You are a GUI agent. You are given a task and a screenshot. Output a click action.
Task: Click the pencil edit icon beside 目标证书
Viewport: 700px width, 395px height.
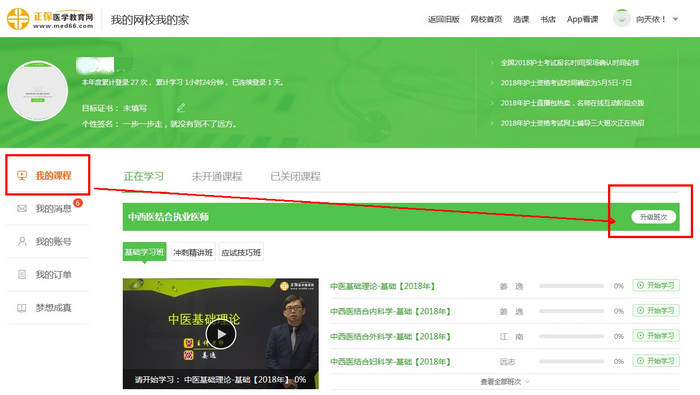pos(181,108)
